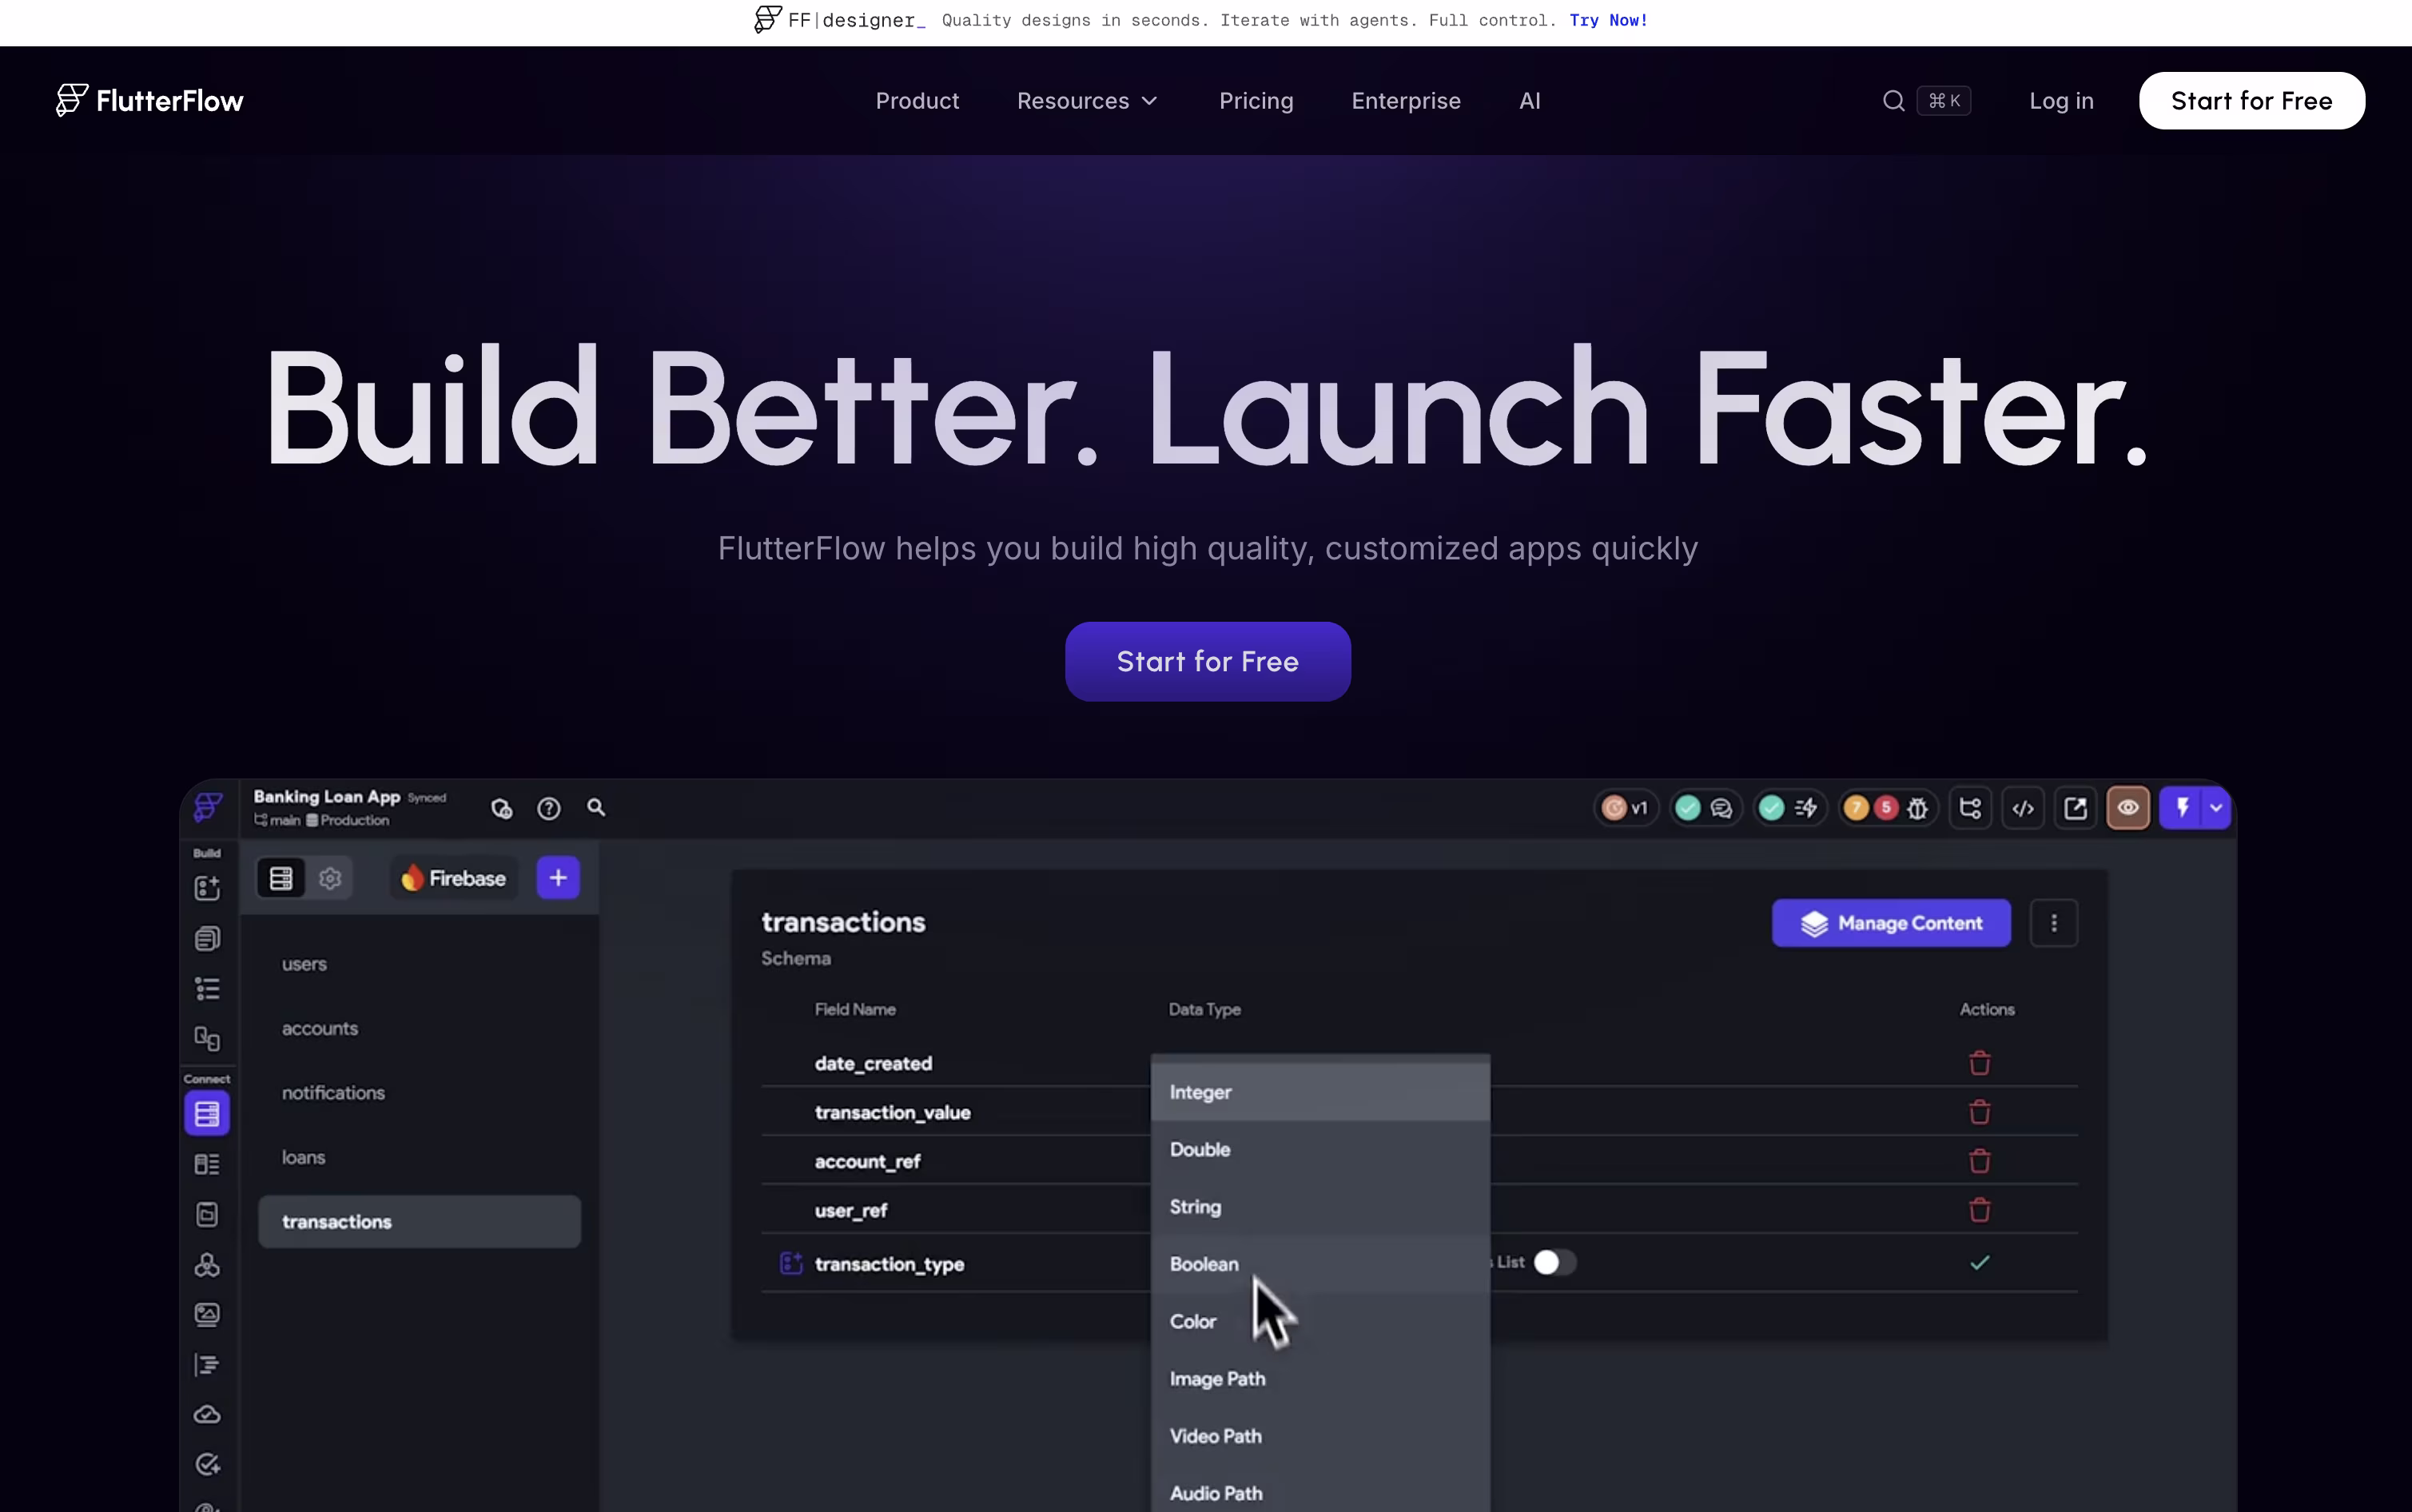The height and width of the screenshot is (1512, 2412).
Task: Open the cloud functions icon in the sidebar
Action: click(x=207, y=1414)
